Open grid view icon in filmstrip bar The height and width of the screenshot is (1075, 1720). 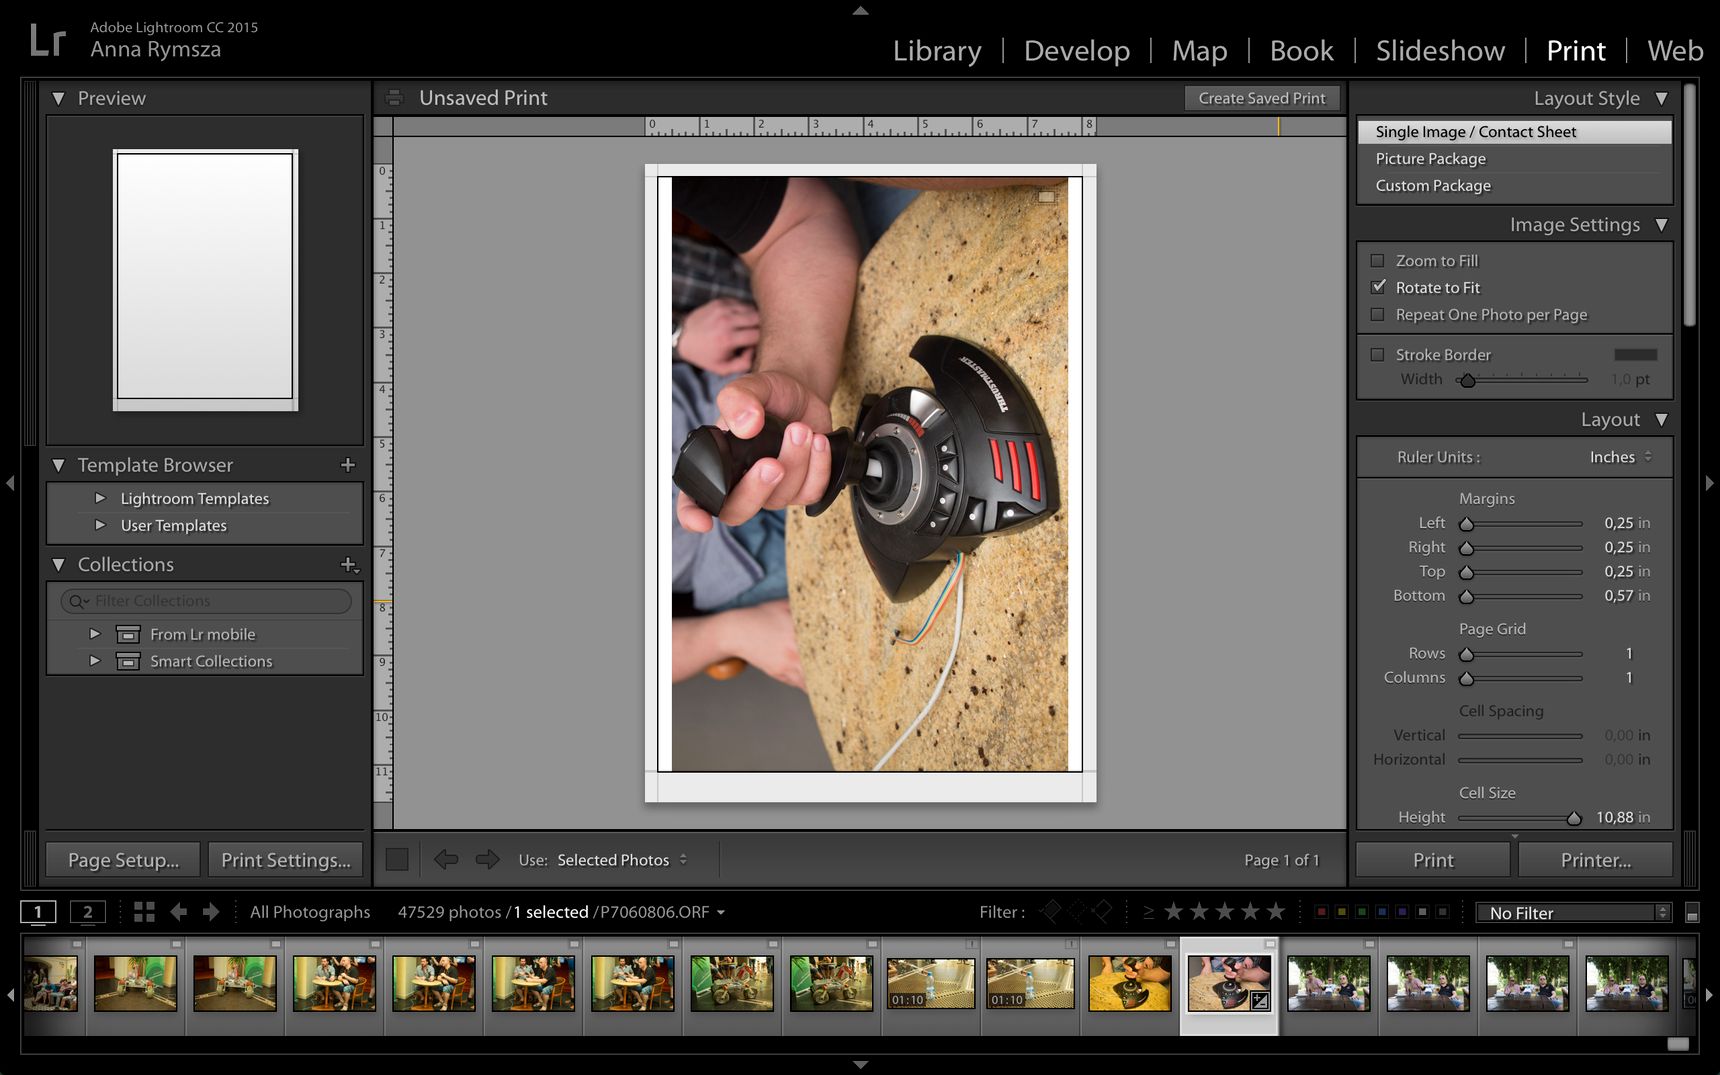tap(144, 912)
